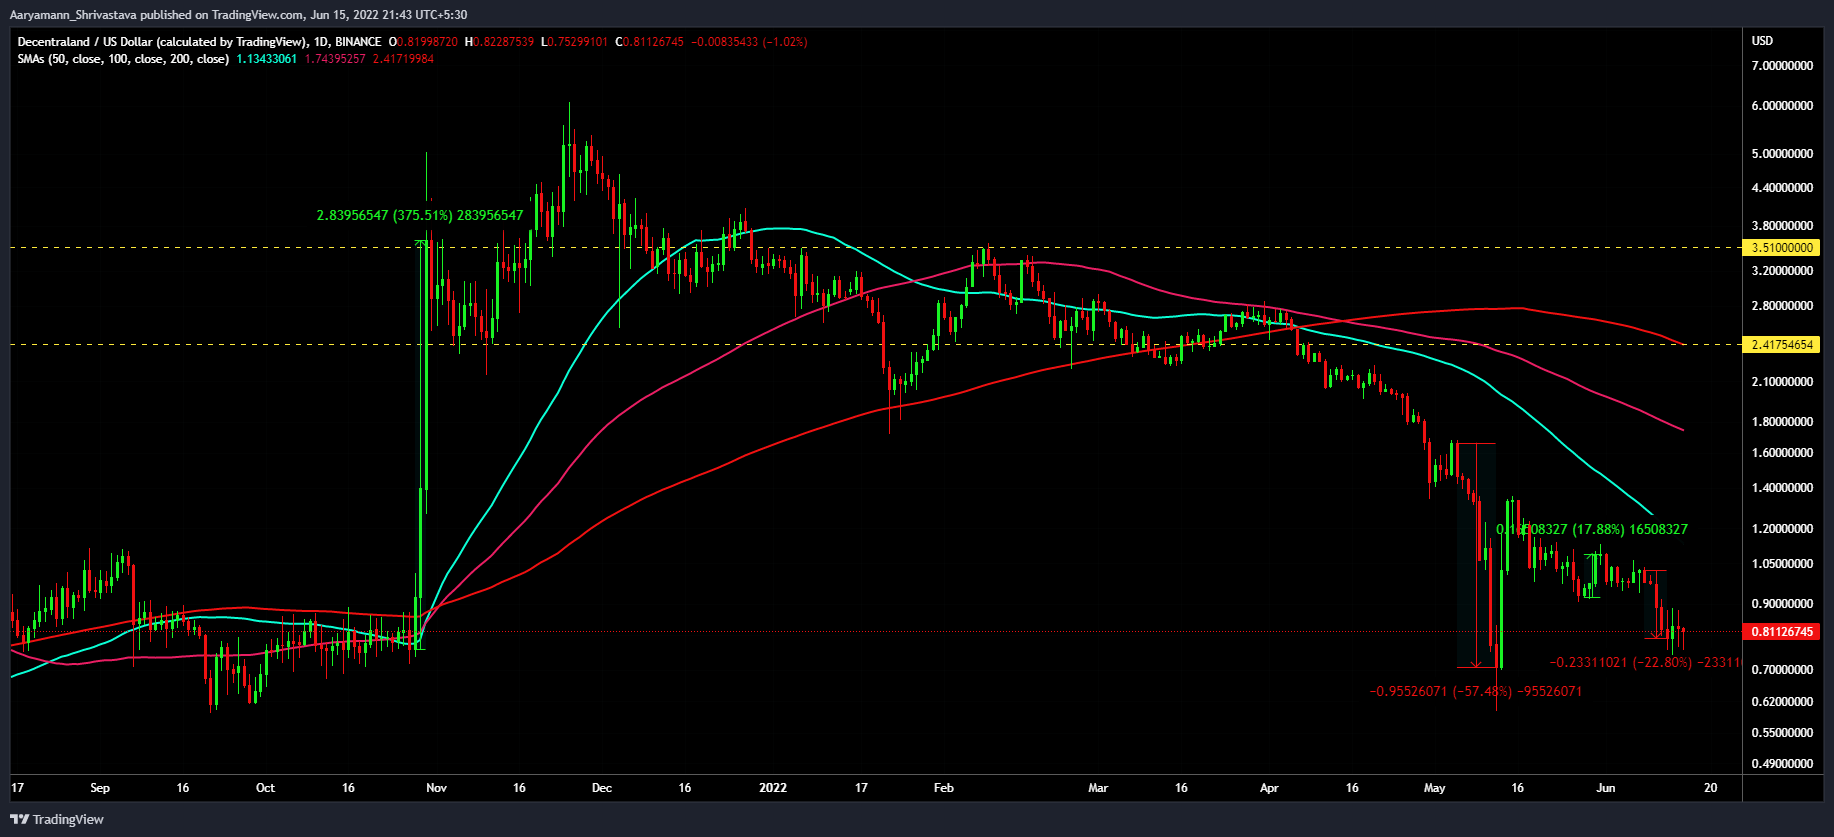Click the red current price label 0.81126745
This screenshot has height=837, width=1834.
click(x=1781, y=631)
